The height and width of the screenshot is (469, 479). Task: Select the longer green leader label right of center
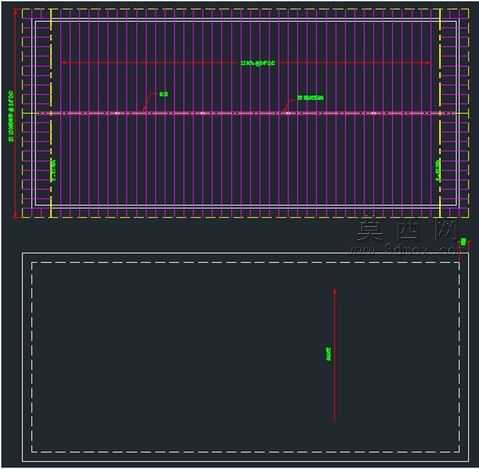tap(310, 98)
